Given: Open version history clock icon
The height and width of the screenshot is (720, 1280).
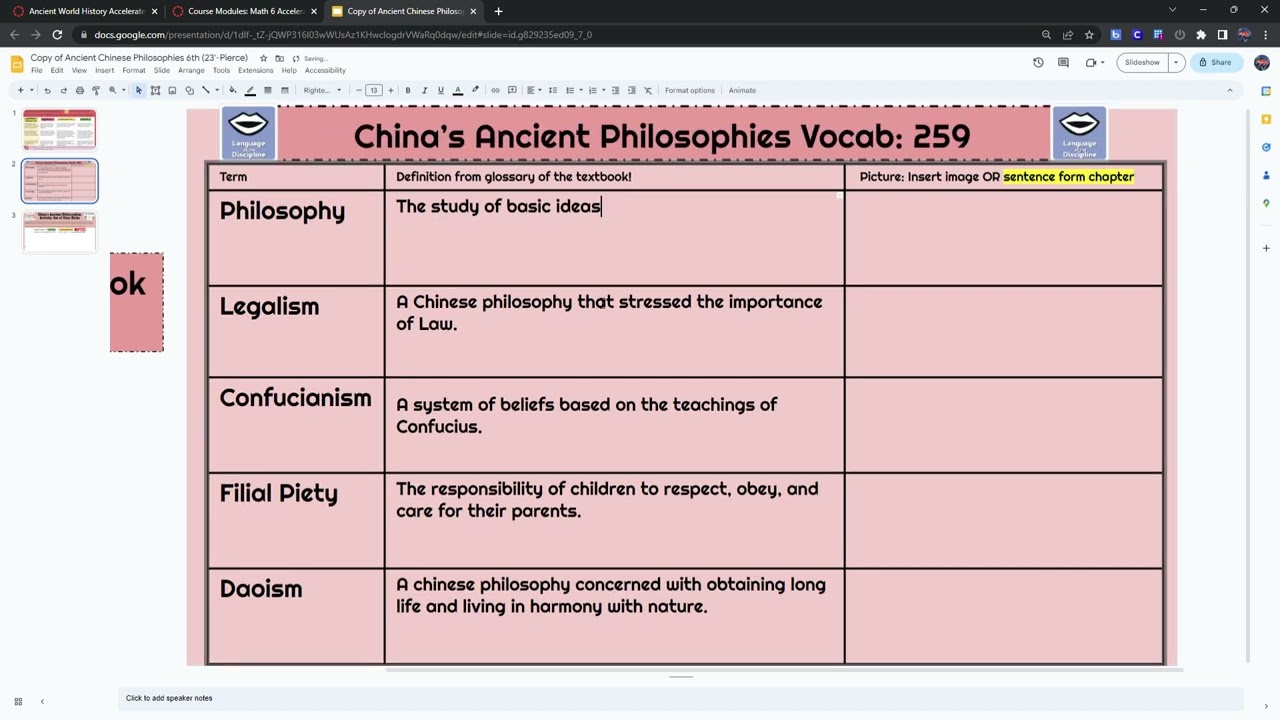Looking at the screenshot, I should point(1038,62).
